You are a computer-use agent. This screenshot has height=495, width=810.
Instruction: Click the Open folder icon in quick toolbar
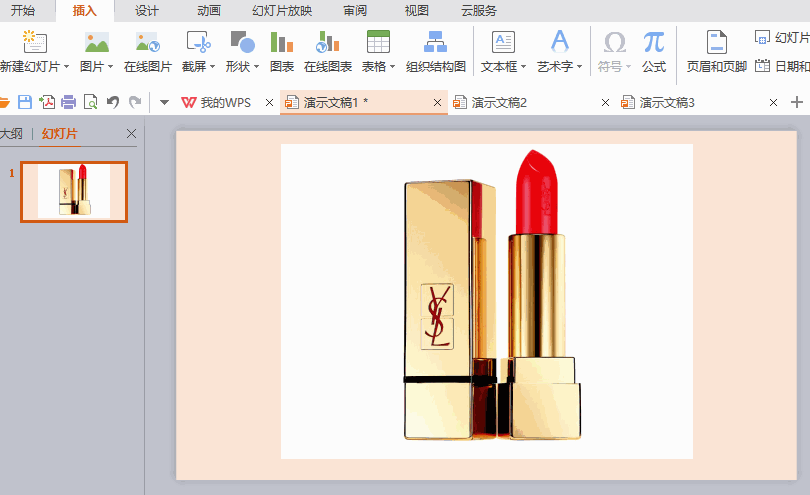[x=4, y=102]
